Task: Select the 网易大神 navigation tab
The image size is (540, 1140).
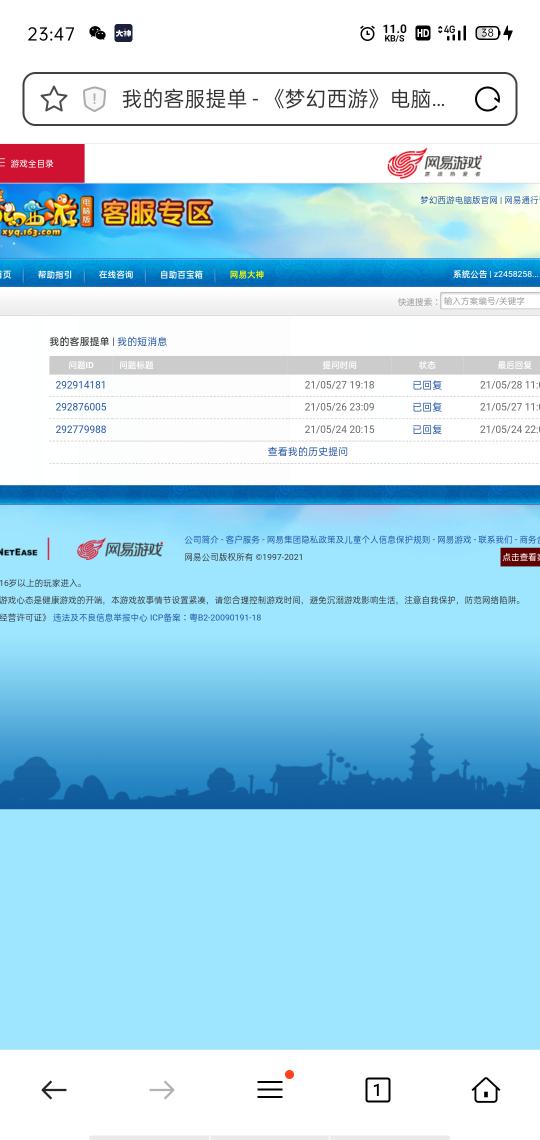Action: tap(247, 275)
